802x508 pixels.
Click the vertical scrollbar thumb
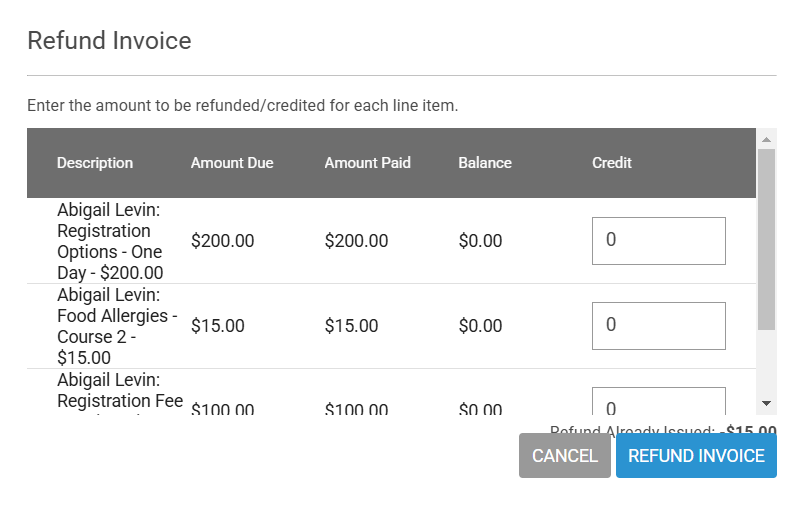(766, 240)
